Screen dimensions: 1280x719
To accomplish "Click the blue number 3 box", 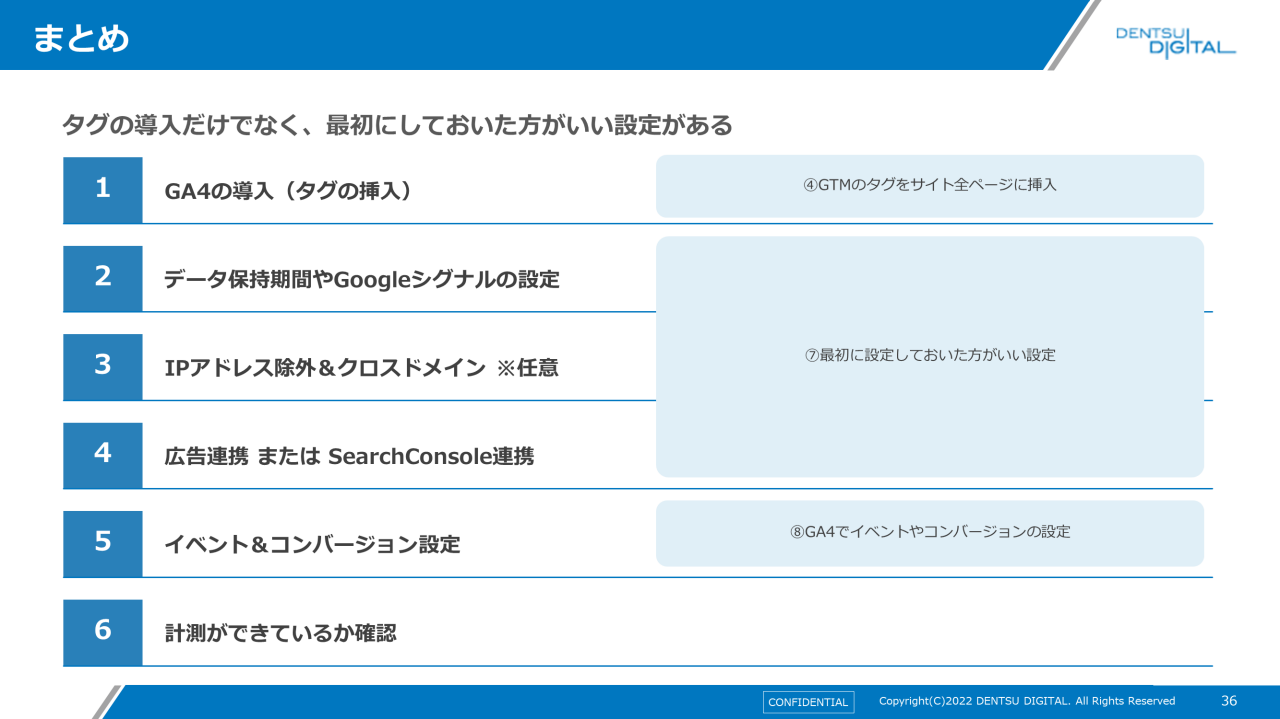I will click(103, 366).
